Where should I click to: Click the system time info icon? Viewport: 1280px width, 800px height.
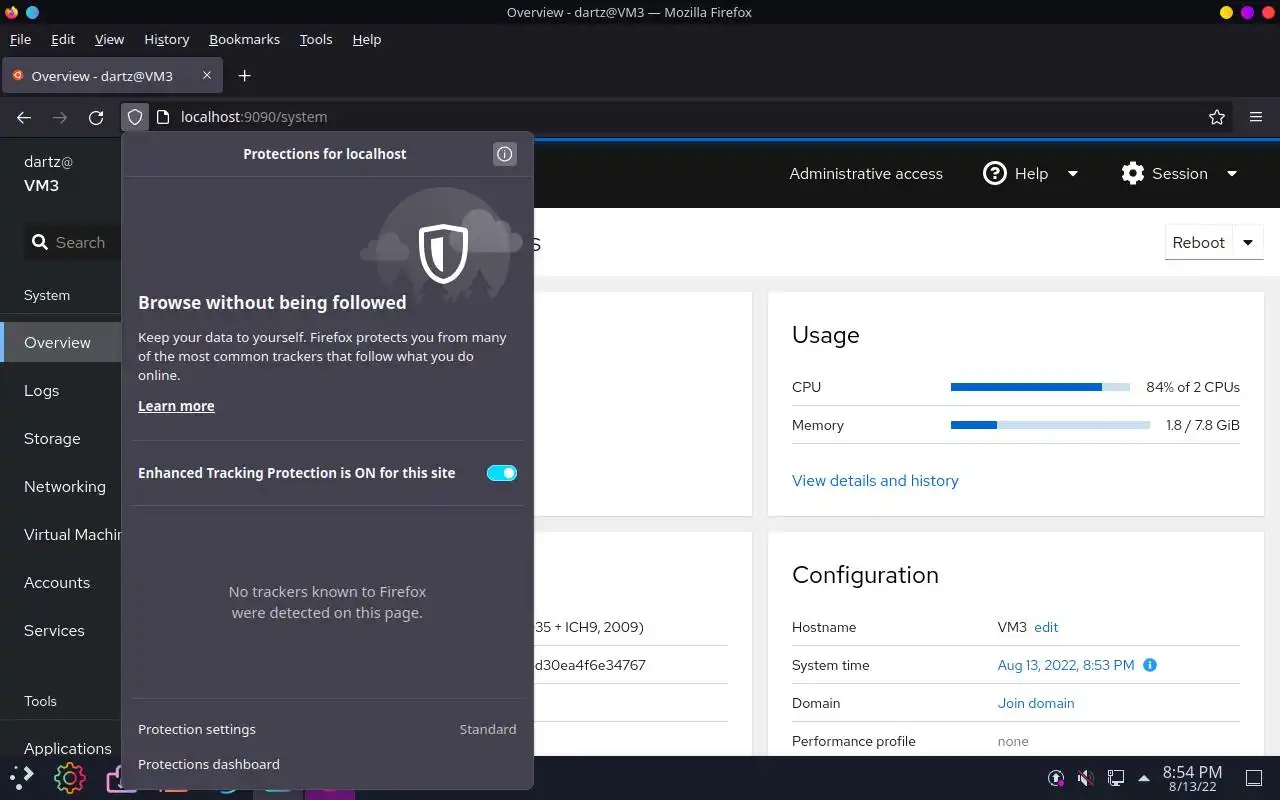1150,665
